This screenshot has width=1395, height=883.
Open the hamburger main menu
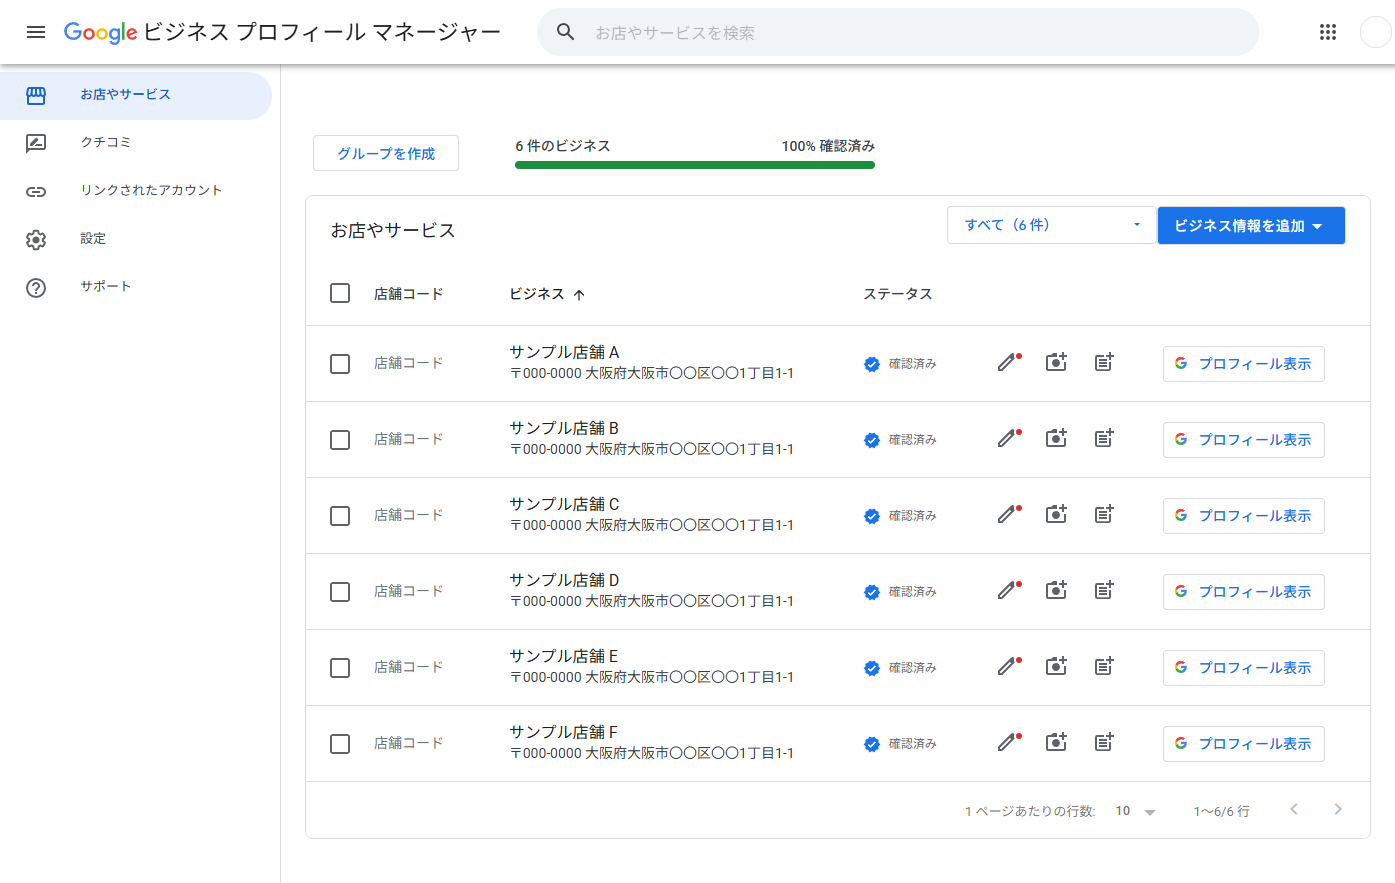[36, 32]
